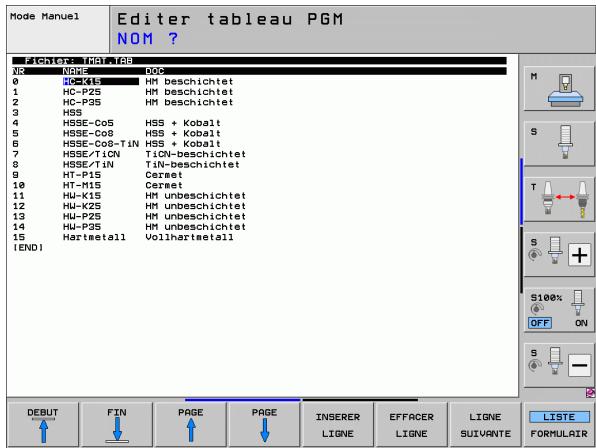Click the EFFACER LIGNE softkey
Image resolution: width=596 pixels, height=448 pixels.
[x=411, y=425]
